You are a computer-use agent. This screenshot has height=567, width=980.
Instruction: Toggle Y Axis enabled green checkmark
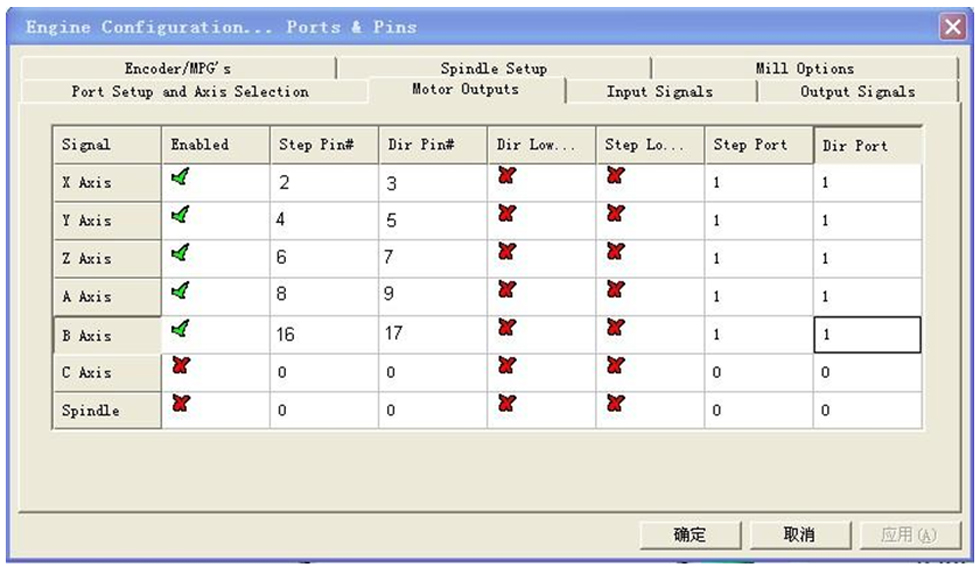[x=180, y=214]
